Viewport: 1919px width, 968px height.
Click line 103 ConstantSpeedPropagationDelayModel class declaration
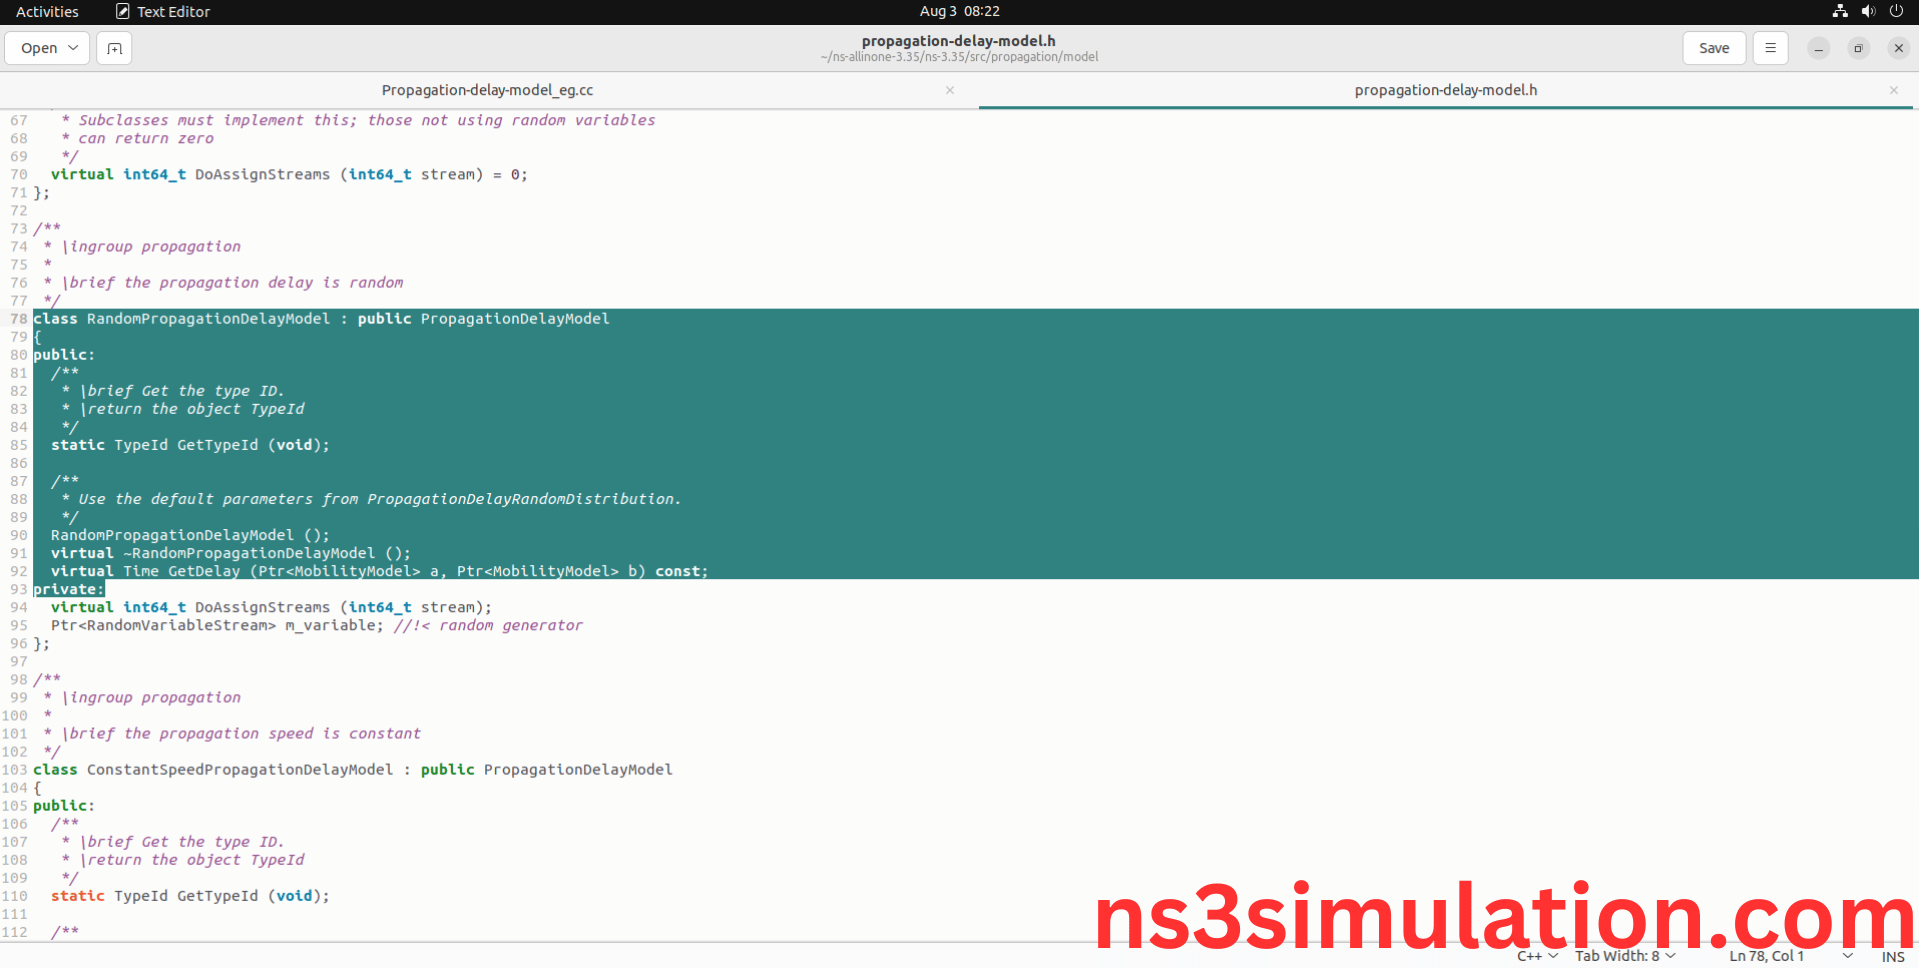click(352, 769)
